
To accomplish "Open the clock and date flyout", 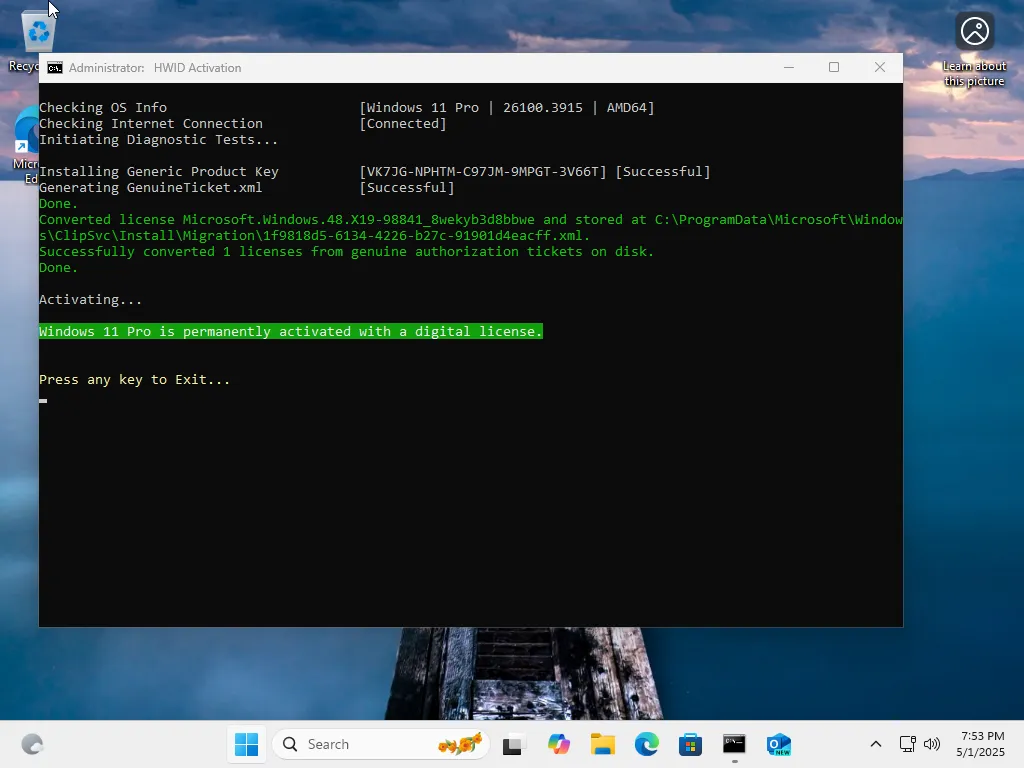I will (980, 744).
